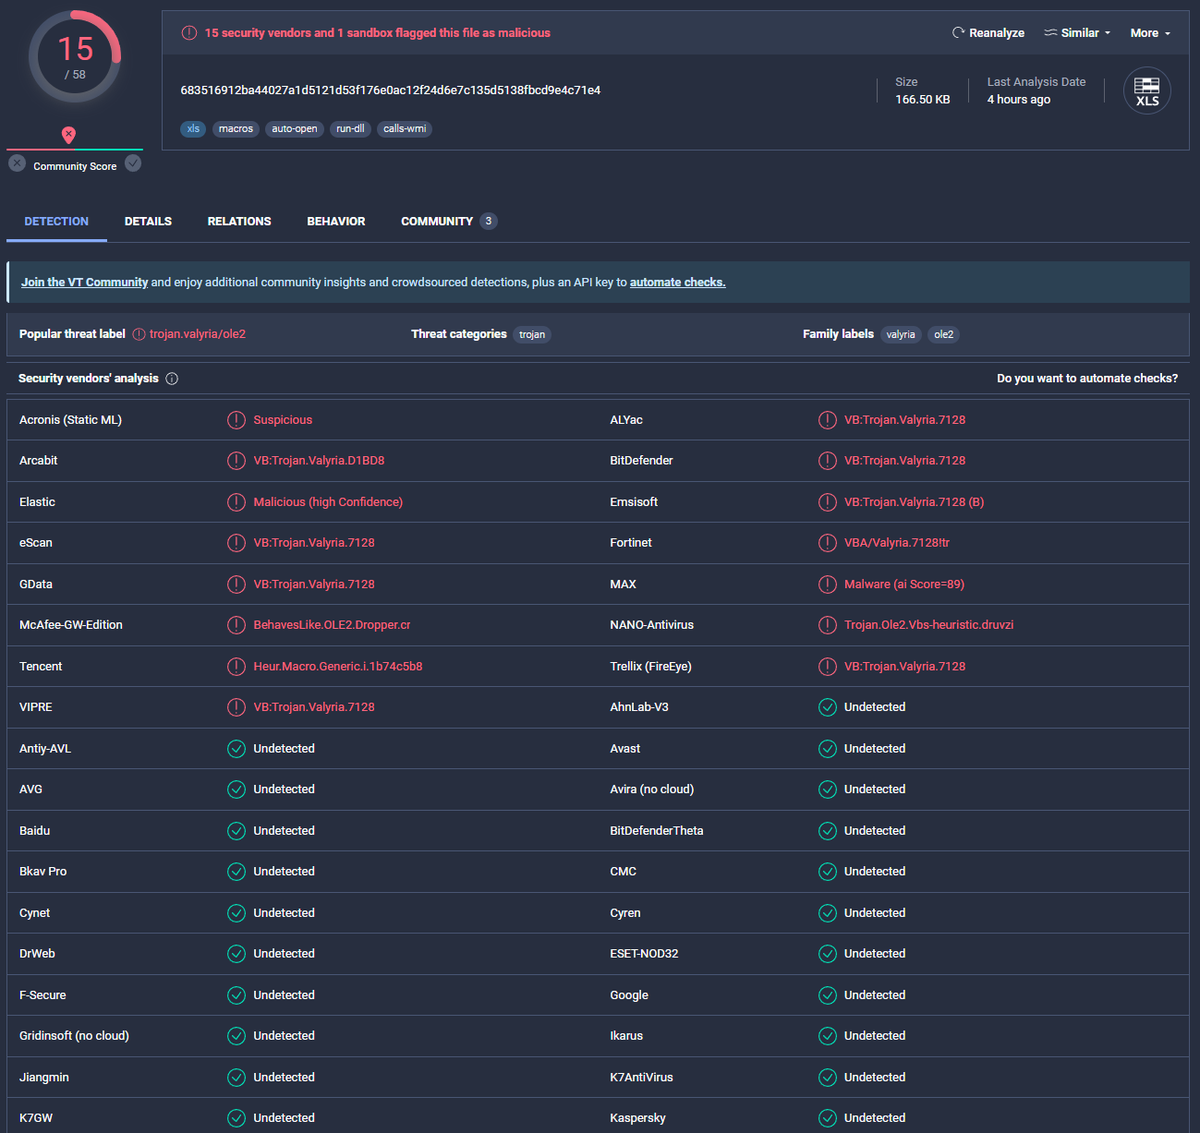
Task: Click the valyria family label chip
Action: click(x=900, y=335)
